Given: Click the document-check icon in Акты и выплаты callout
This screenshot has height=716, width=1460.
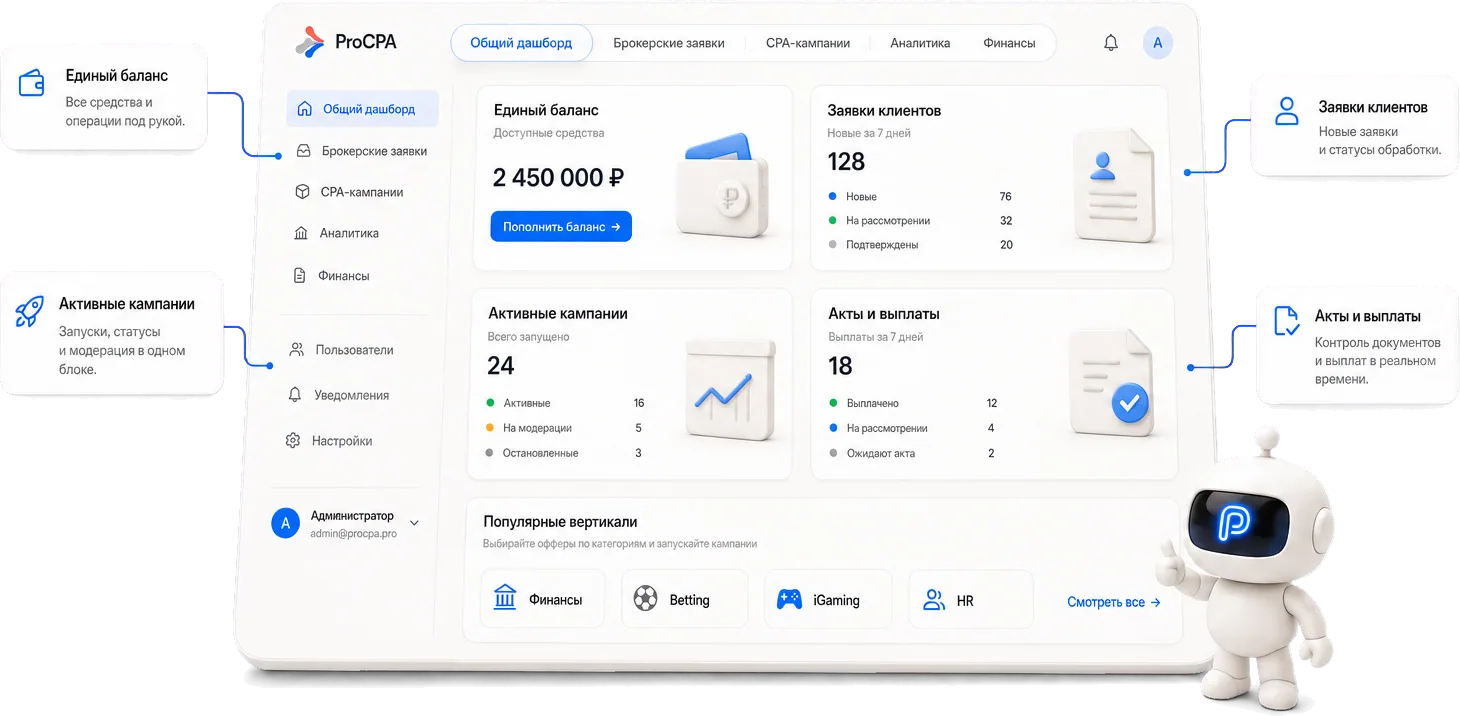Looking at the screenshot, I should click(1286, 321).
